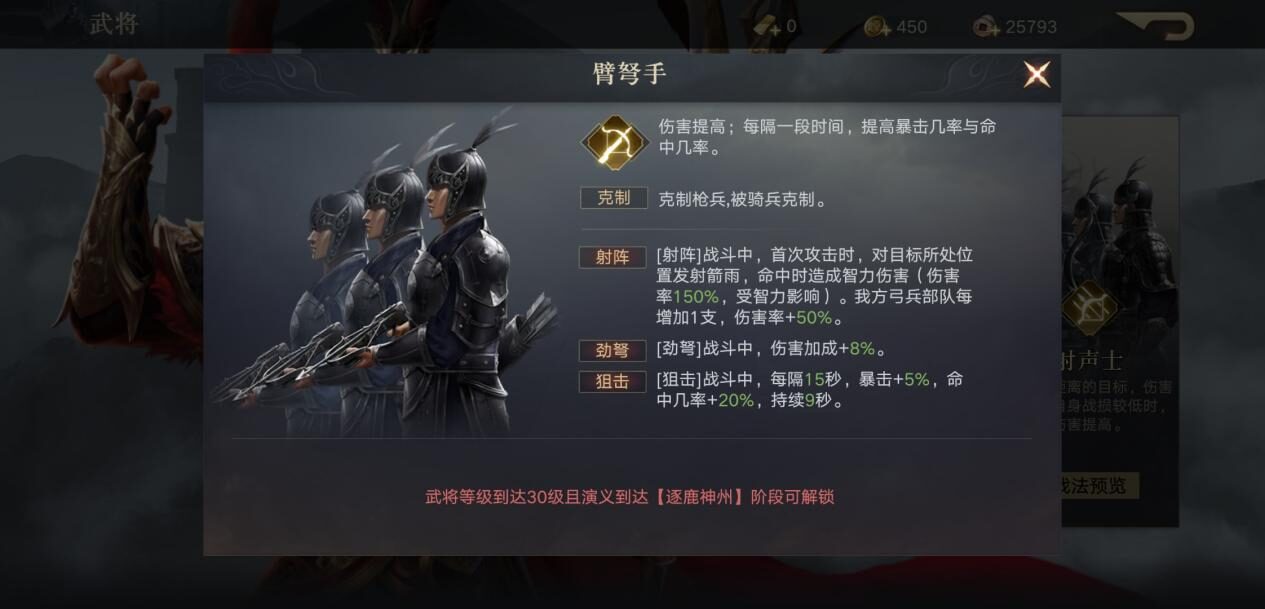Viewport: 1265px width, 609px height.
Task: Click the red unlock requirement text
Action: coord(630,497)
